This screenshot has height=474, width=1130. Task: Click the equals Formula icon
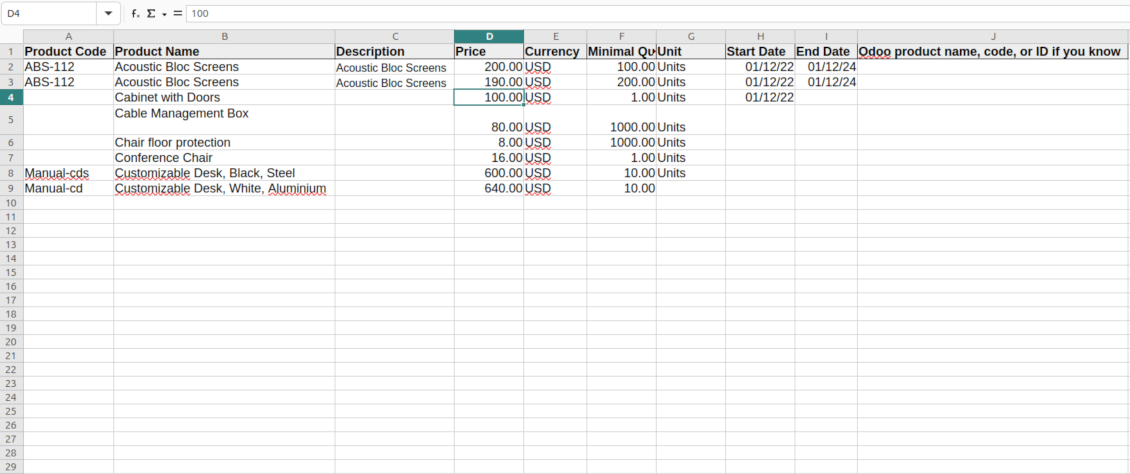point(177,14)
